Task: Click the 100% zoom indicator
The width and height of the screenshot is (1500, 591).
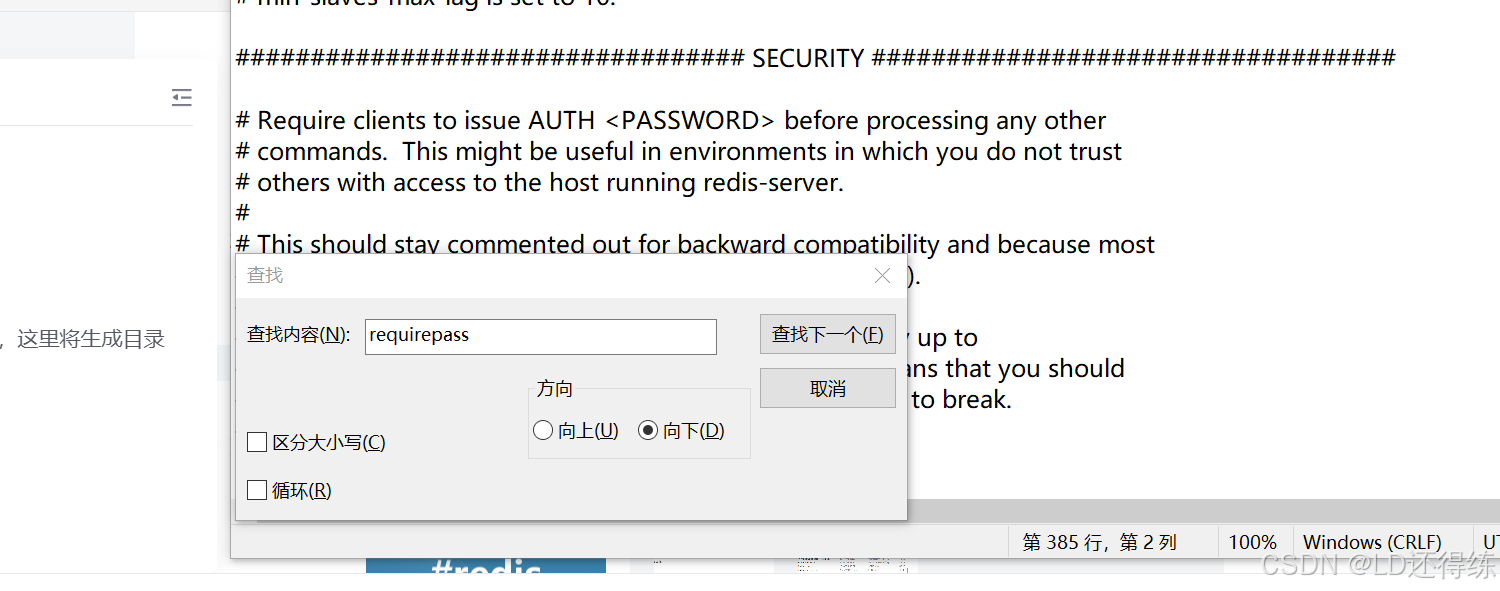Action: (1253, 541)
